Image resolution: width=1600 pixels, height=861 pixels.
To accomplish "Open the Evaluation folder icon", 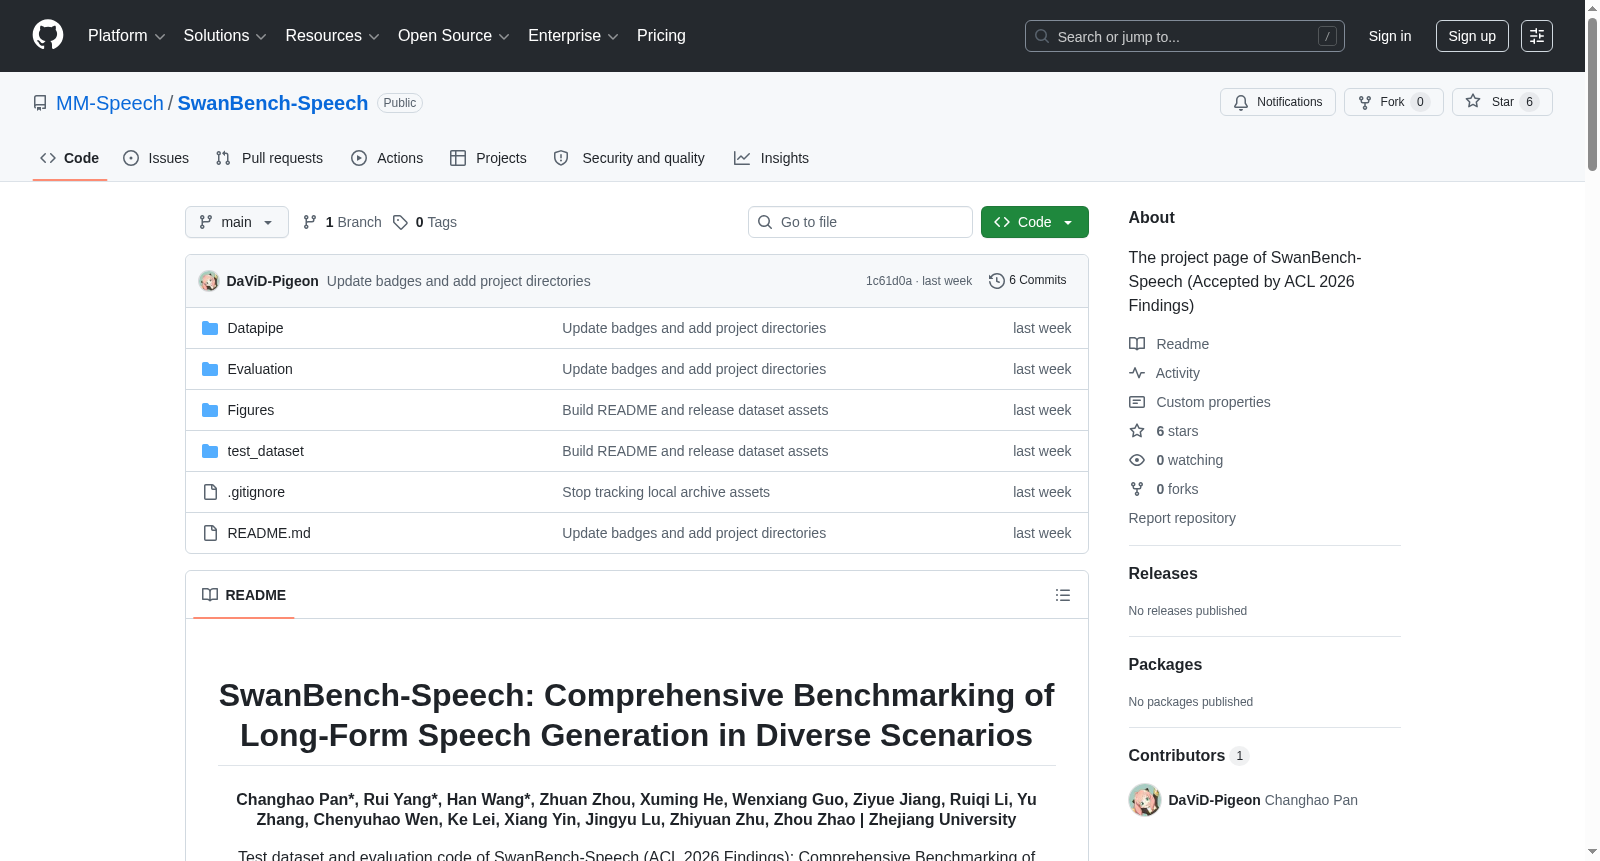I will 210,369.
